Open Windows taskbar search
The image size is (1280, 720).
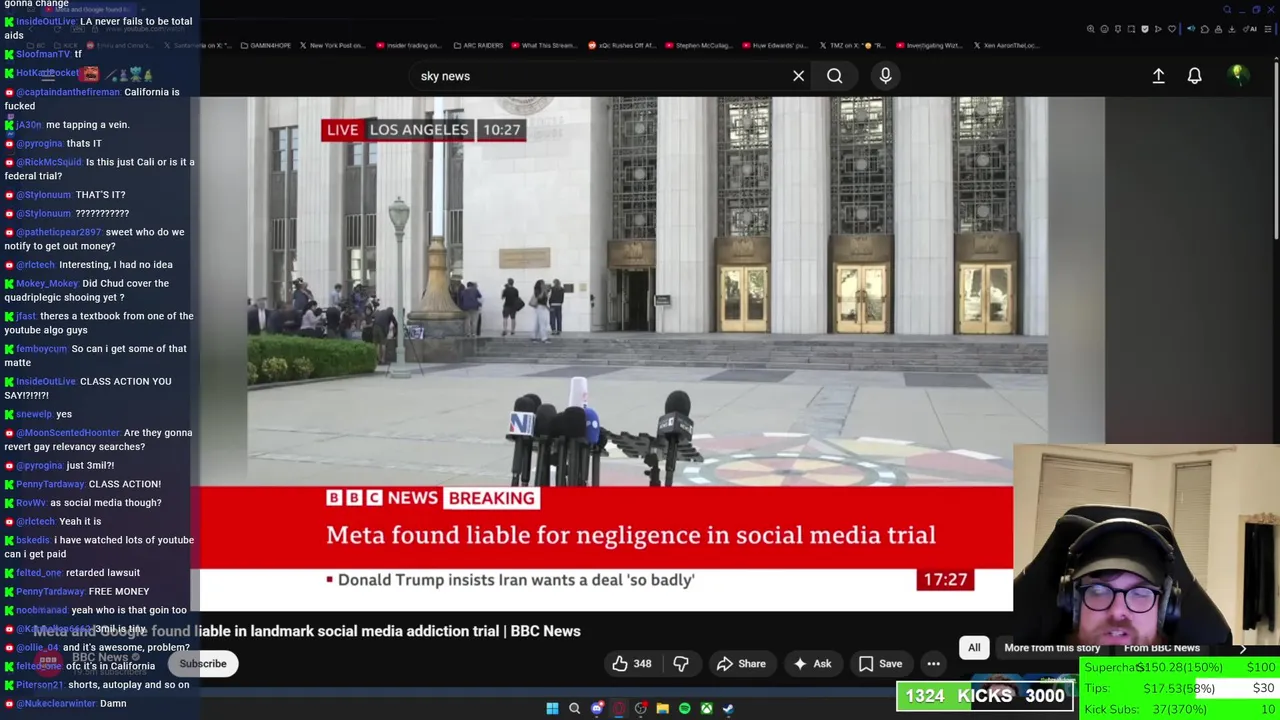coord(574,709)
